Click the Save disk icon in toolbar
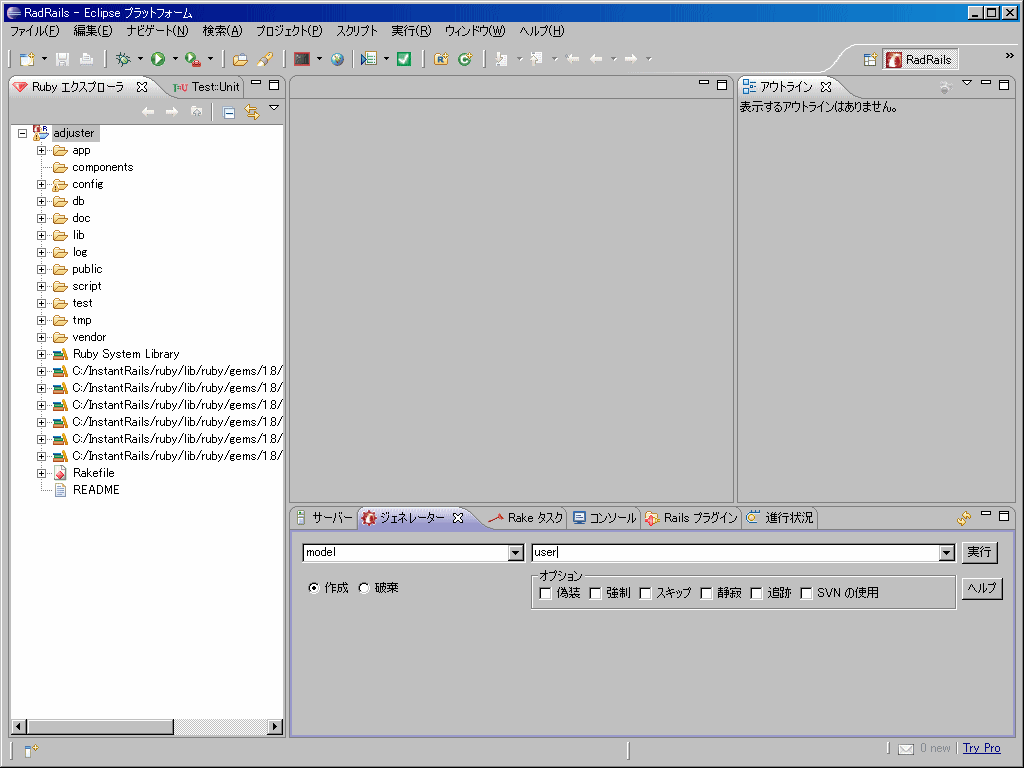 (63, 59)
